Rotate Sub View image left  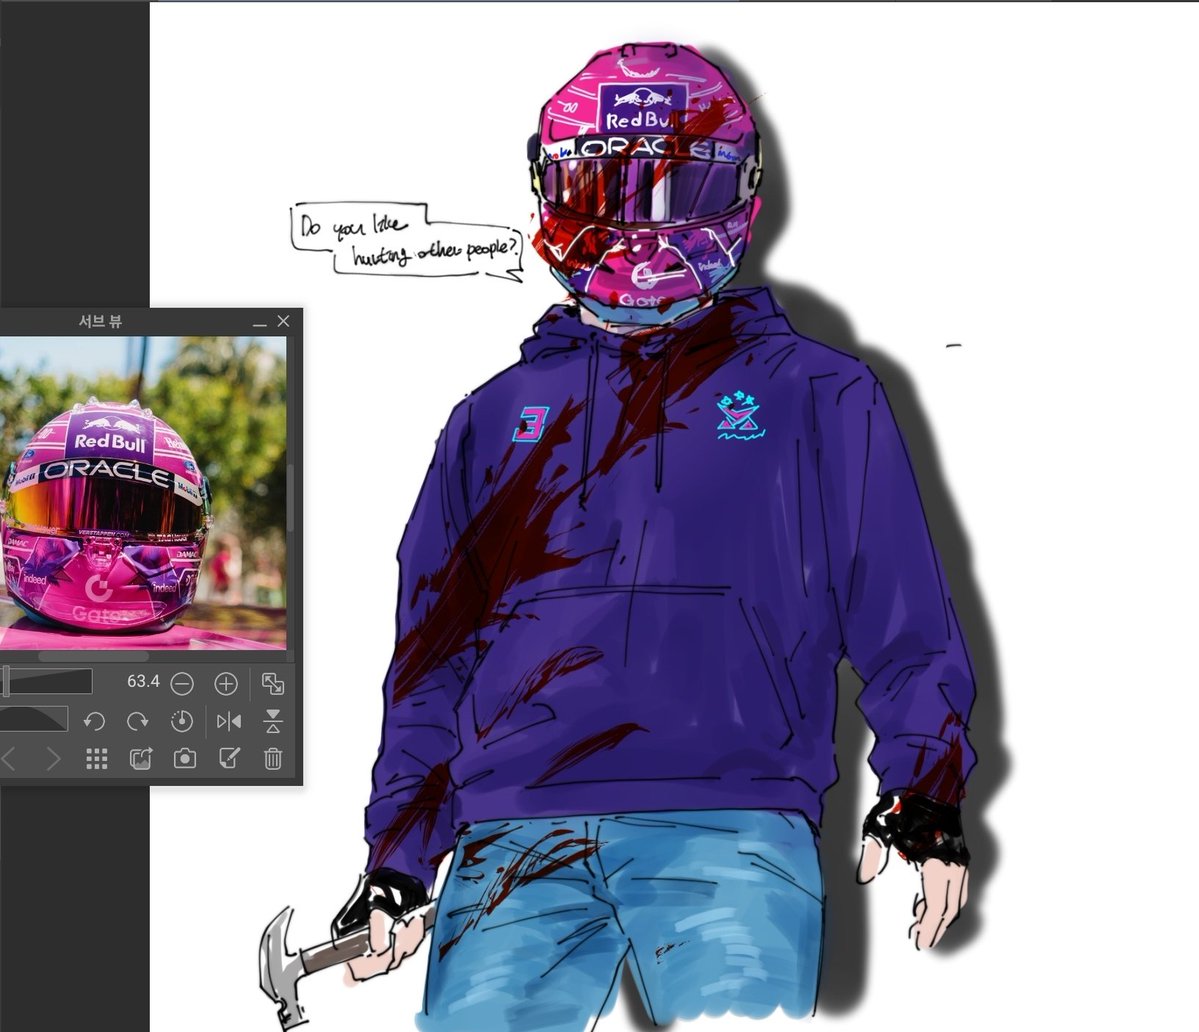(x=94, y=721)
